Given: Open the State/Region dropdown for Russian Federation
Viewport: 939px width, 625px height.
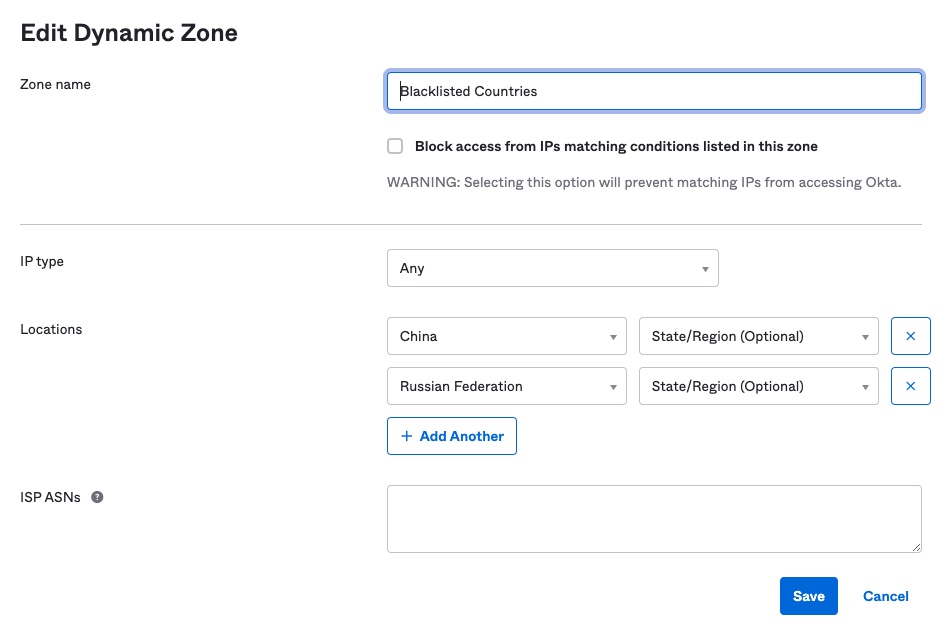Looking at the screenshot, I should tap(758, 386).
